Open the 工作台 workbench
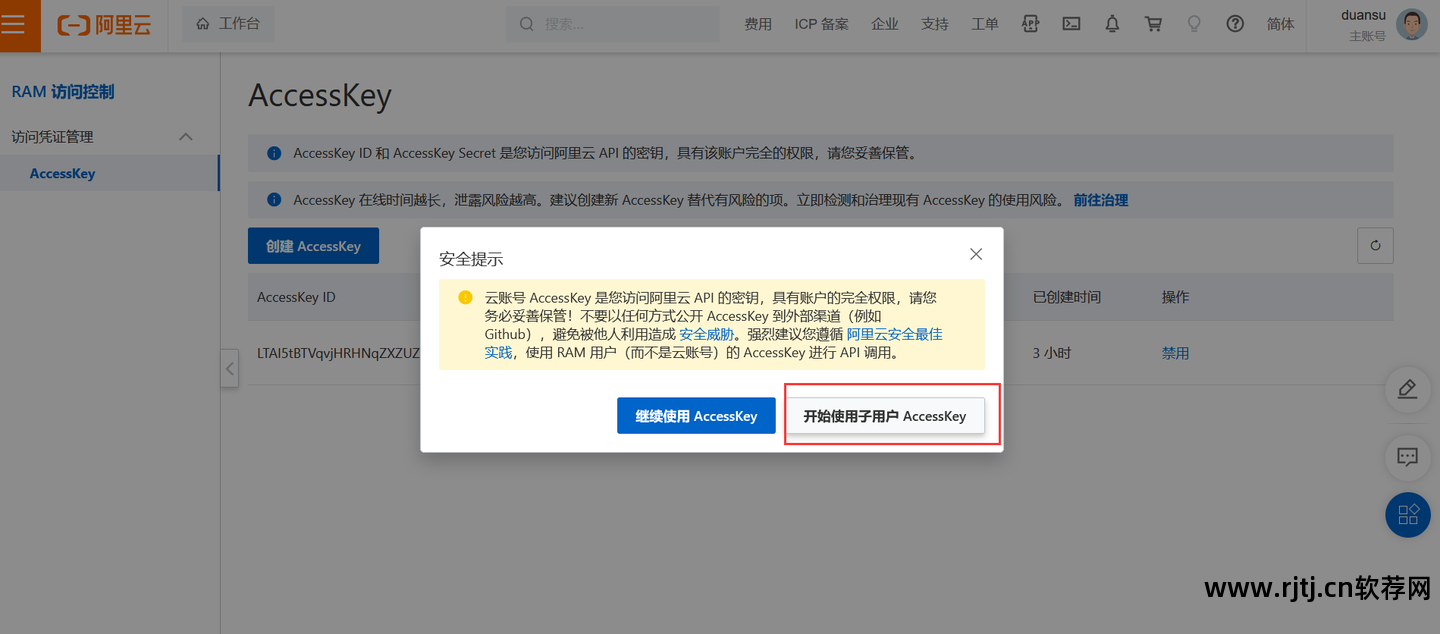This screenshot has height=634, width=1440. point(228,24)
